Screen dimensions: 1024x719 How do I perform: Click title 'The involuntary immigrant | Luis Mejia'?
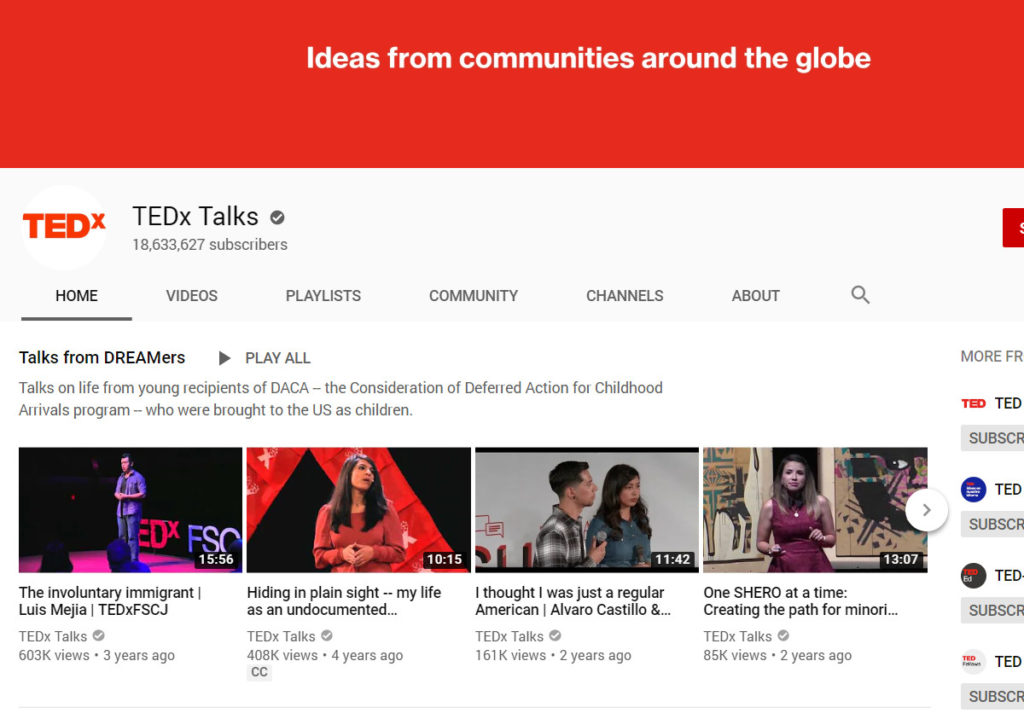coord(110,601)
